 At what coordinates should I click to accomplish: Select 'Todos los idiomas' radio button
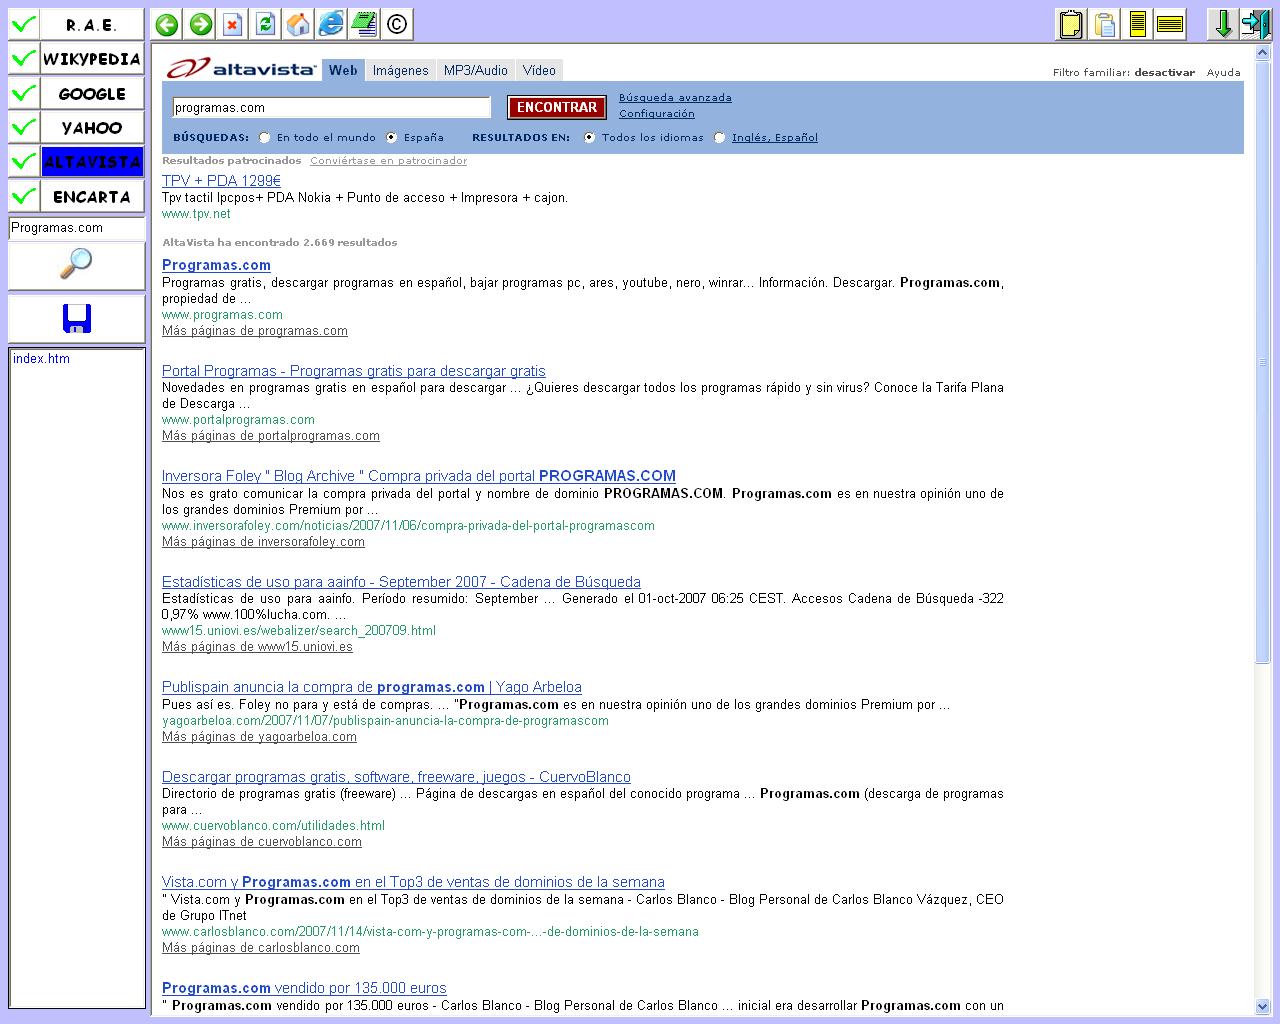click(589, 138)
